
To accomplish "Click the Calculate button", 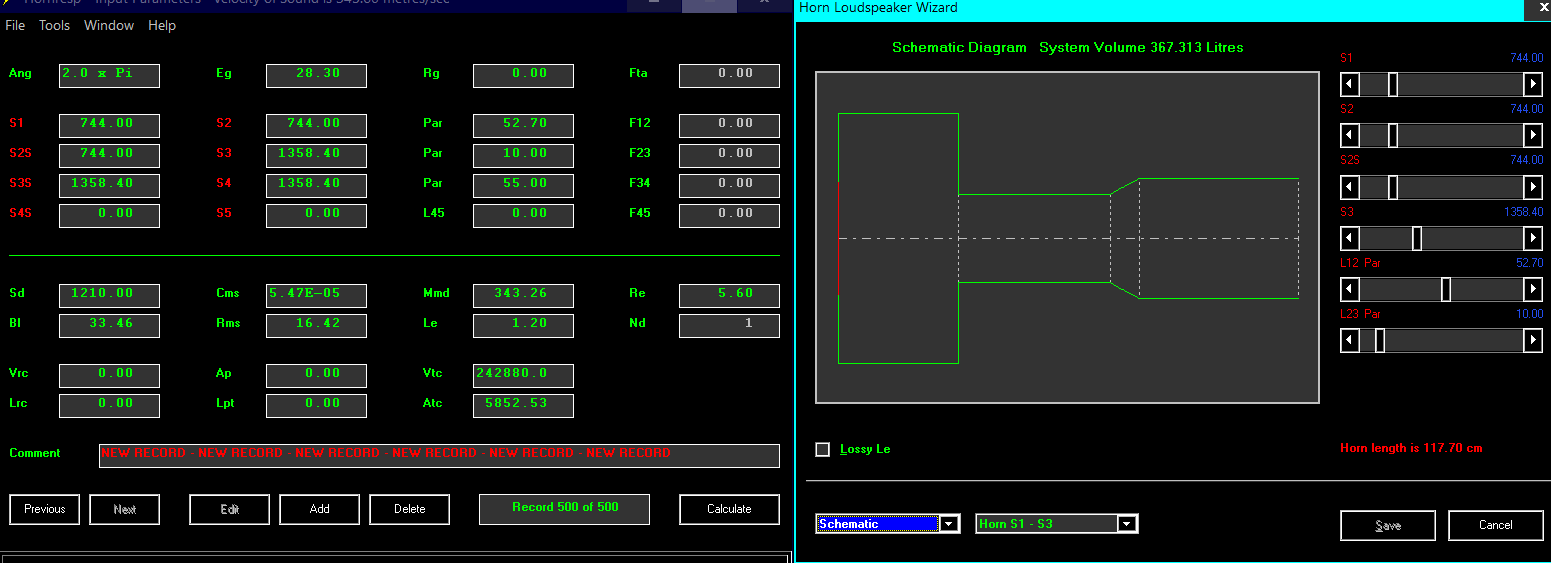I will [x=729, y=509].
